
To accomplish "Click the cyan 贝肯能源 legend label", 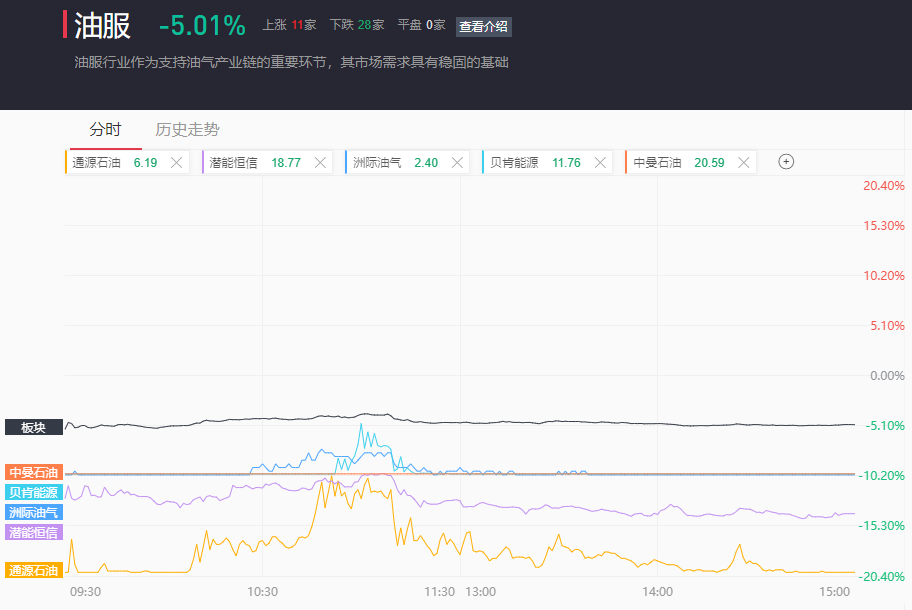I will [x=34, y=492].
